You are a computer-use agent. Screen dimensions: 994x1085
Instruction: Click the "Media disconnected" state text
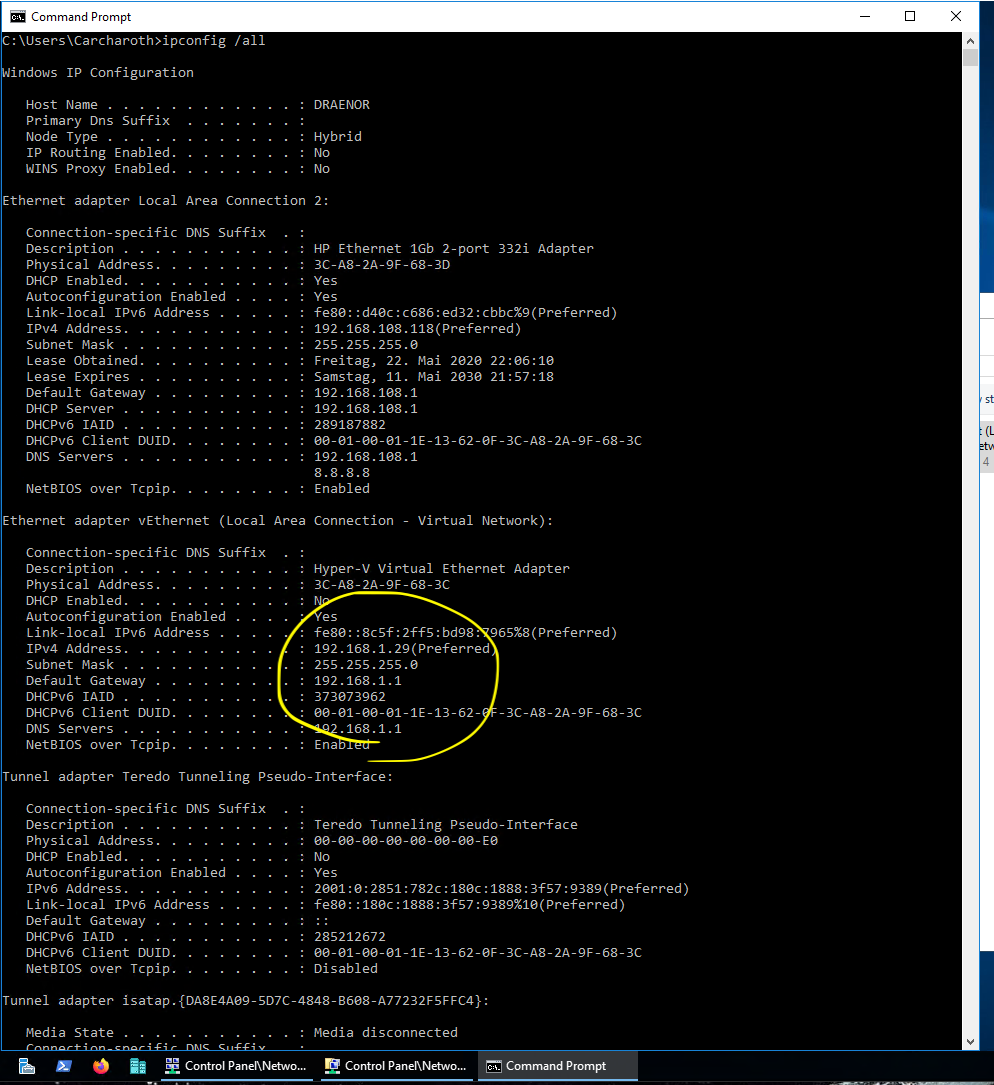click(385, 1033)
